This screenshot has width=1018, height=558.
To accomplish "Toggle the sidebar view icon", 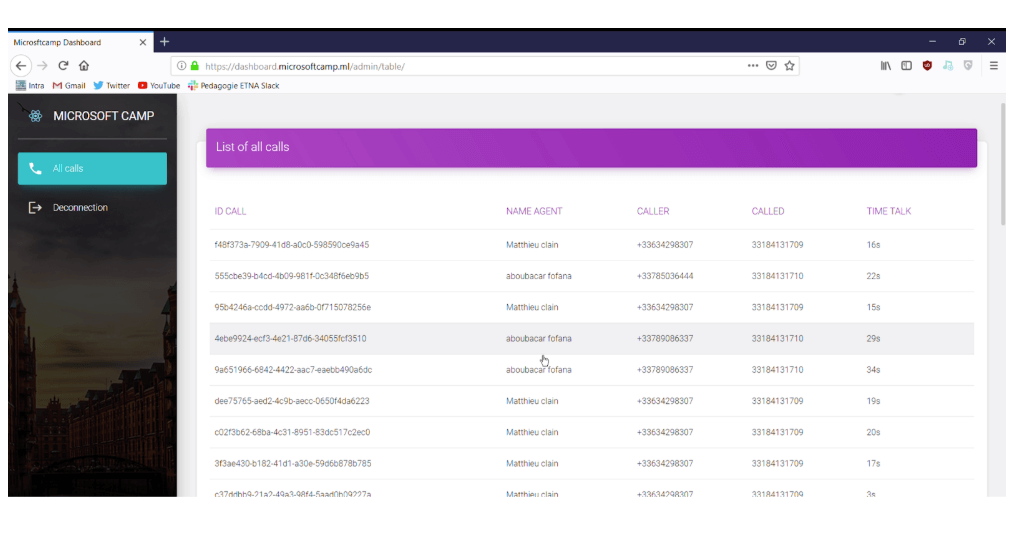I will coord(906,66).
